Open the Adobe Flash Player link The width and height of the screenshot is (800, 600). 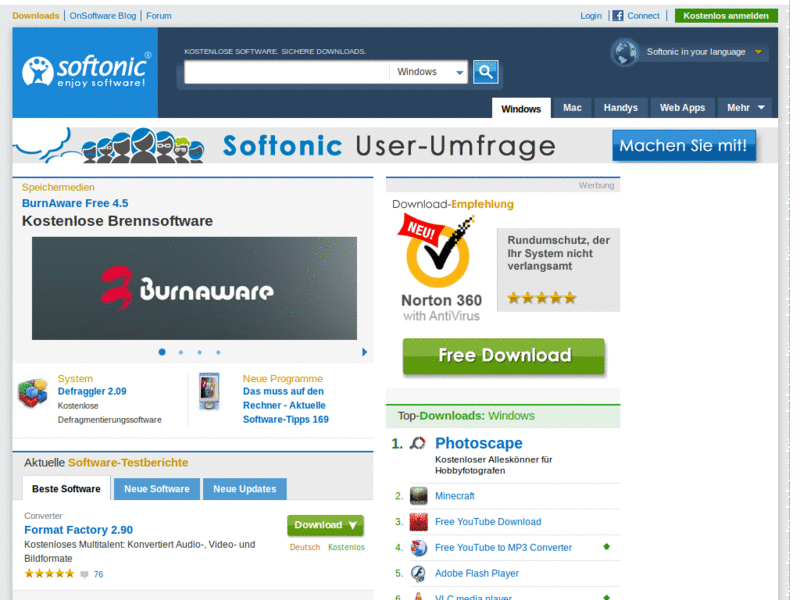[477, 573]
